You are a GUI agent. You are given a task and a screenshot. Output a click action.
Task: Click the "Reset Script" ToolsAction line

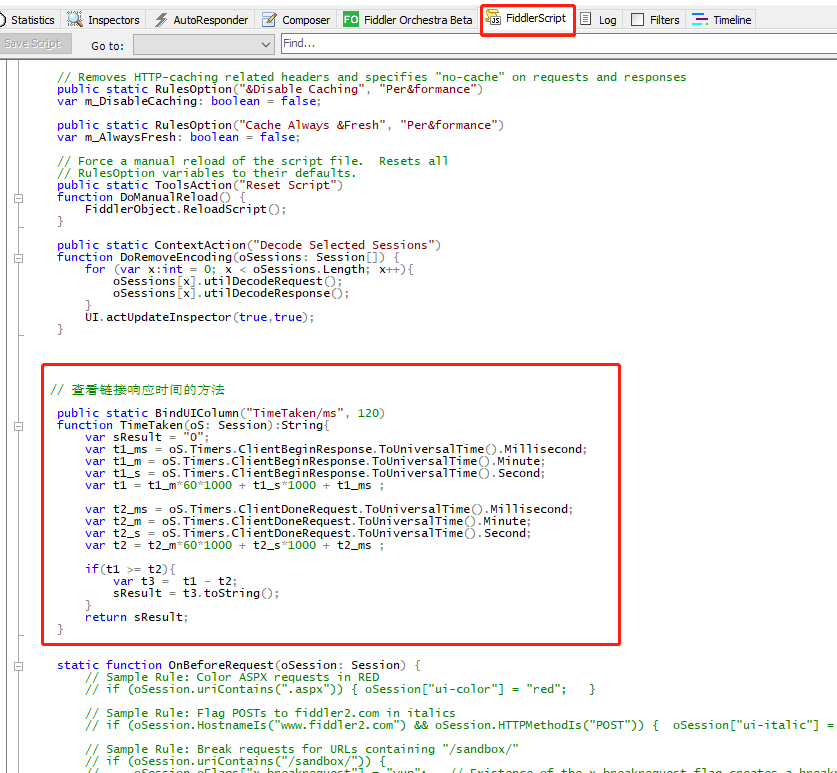(x=200, y=185)
